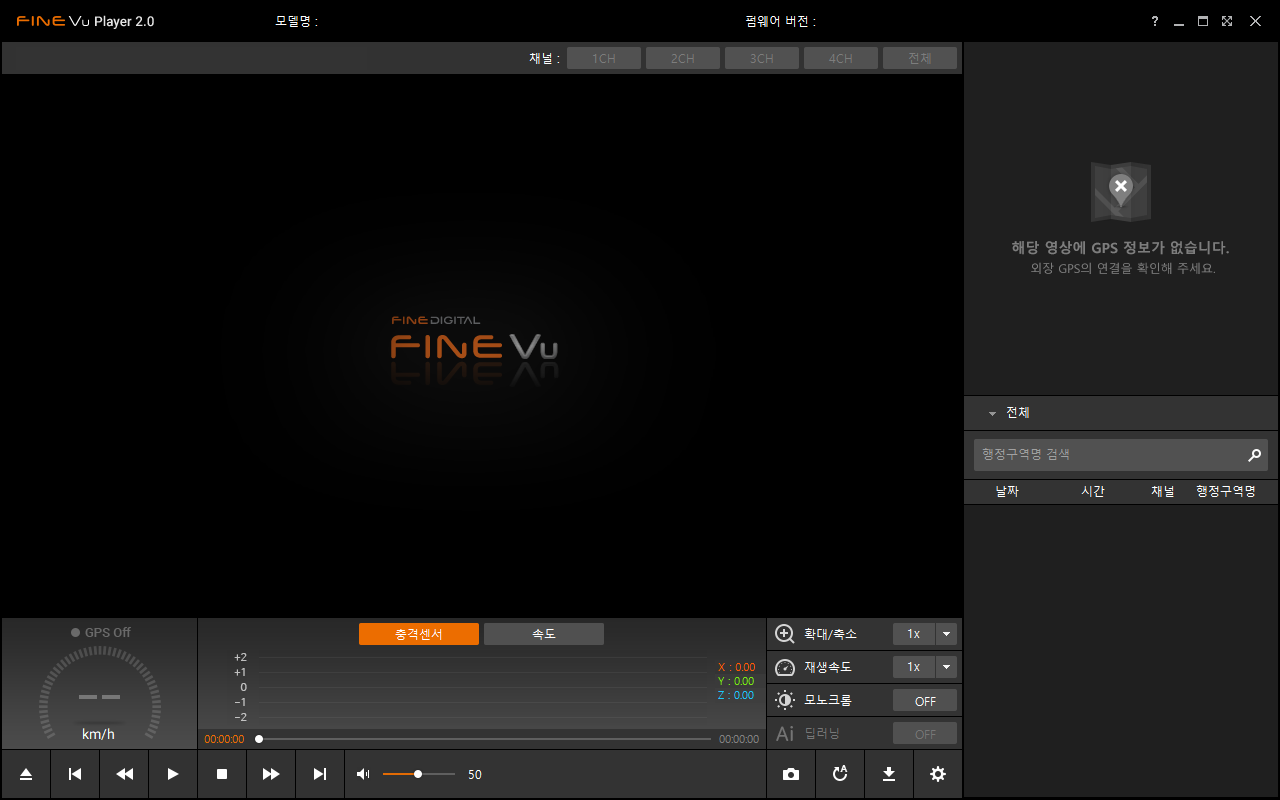Mute the volume speaker icon
The height and width of the screenshot is (800, 1280).
(363, 774)
